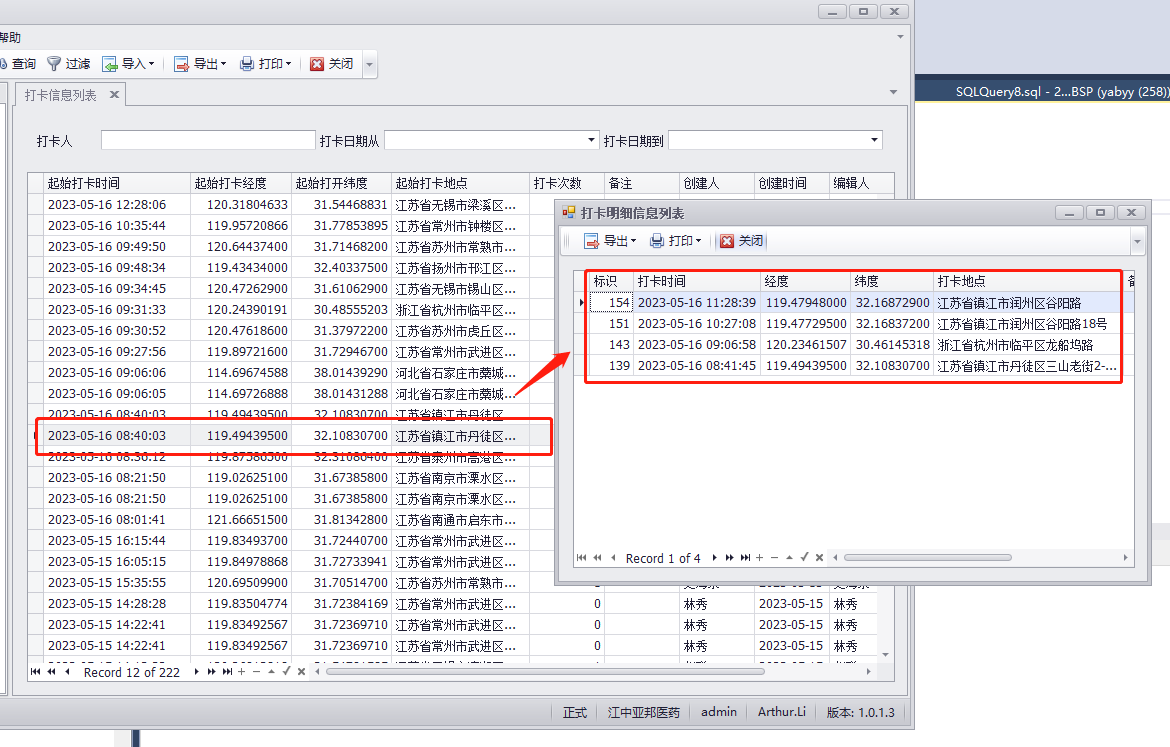
Task: Click the 关闭 button in main toolbar
Action: (x=331, y=64)
